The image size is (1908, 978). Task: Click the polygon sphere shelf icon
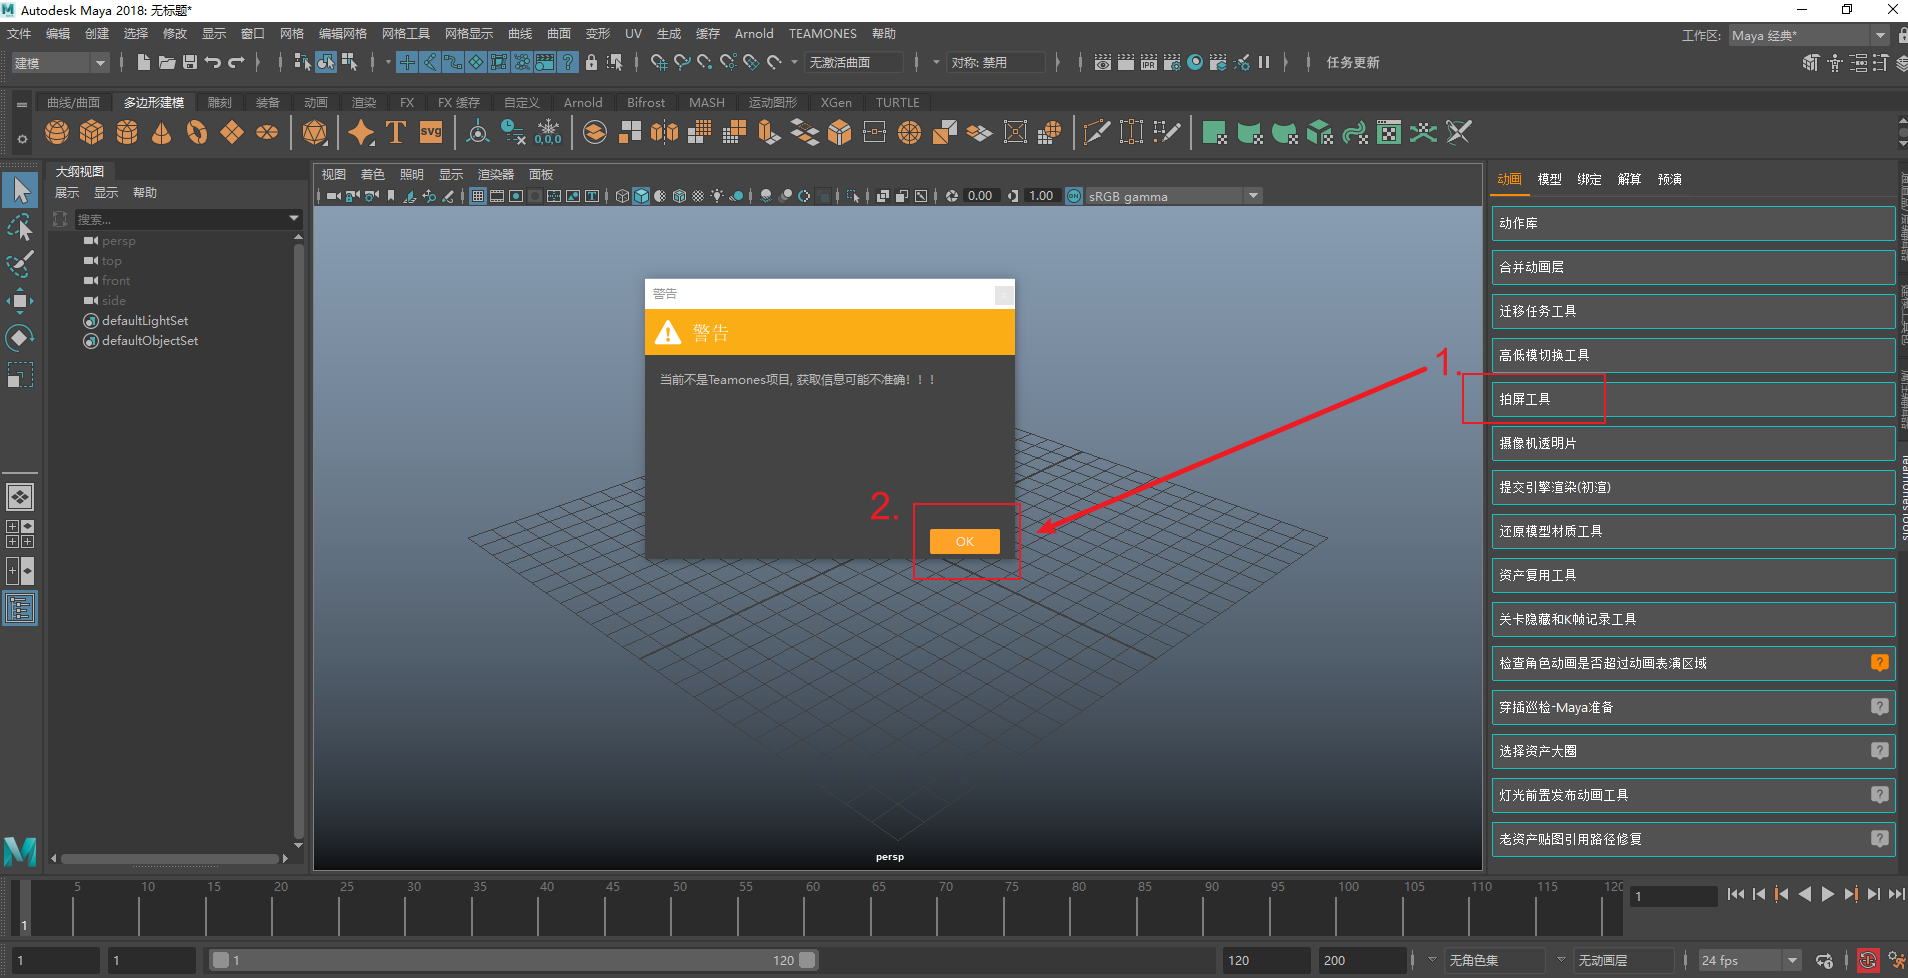click(57, 132)
